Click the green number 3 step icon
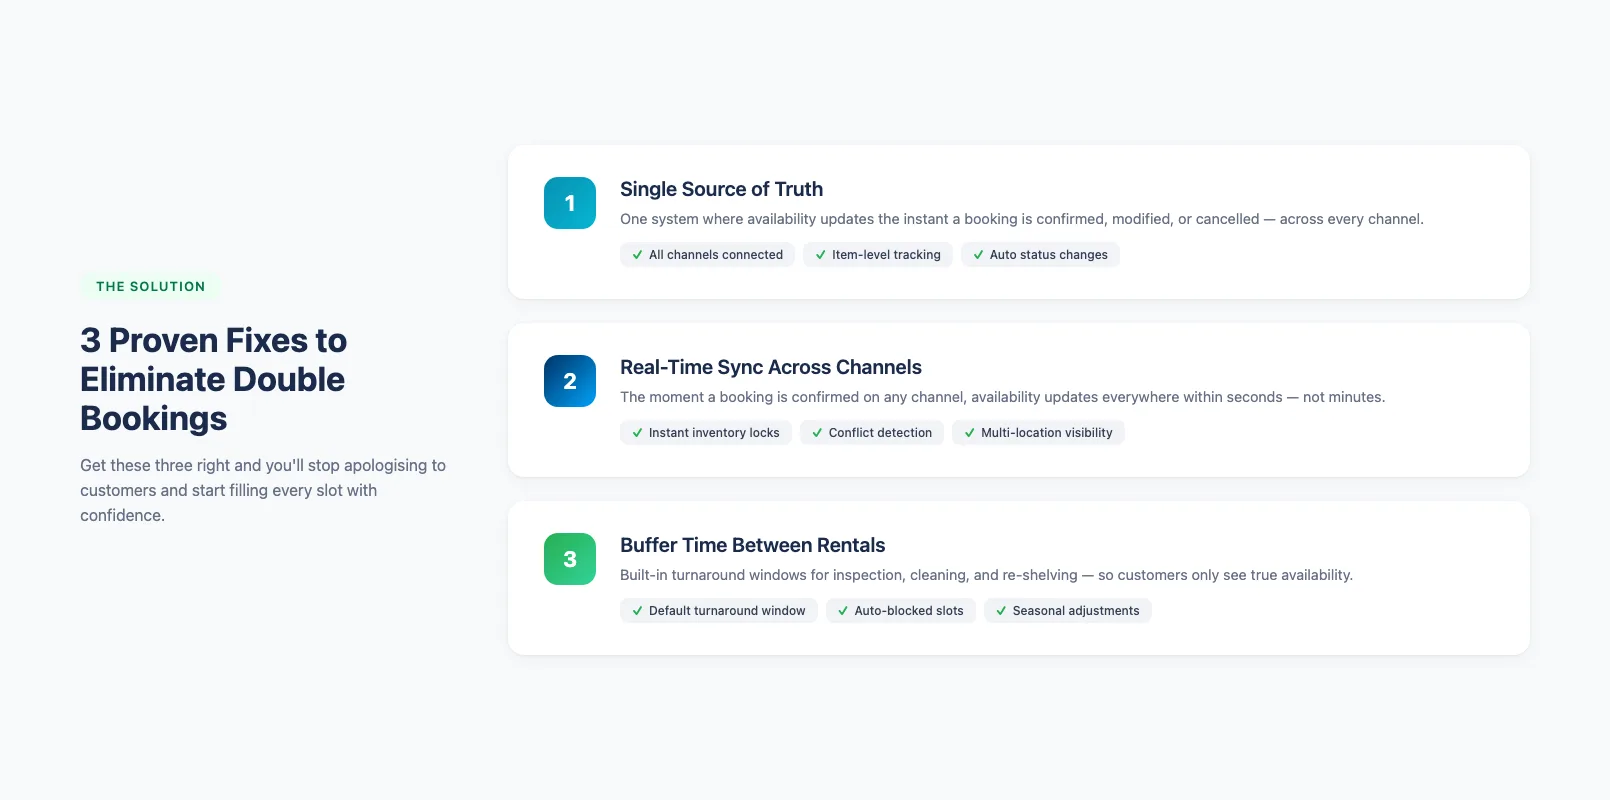This screenshot has height=800, width=1610. click(570, 559)
